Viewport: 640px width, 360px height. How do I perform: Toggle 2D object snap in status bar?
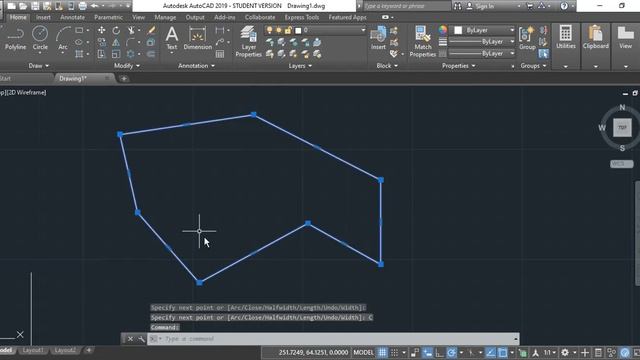pyautogui.click(x=503, y=352)
